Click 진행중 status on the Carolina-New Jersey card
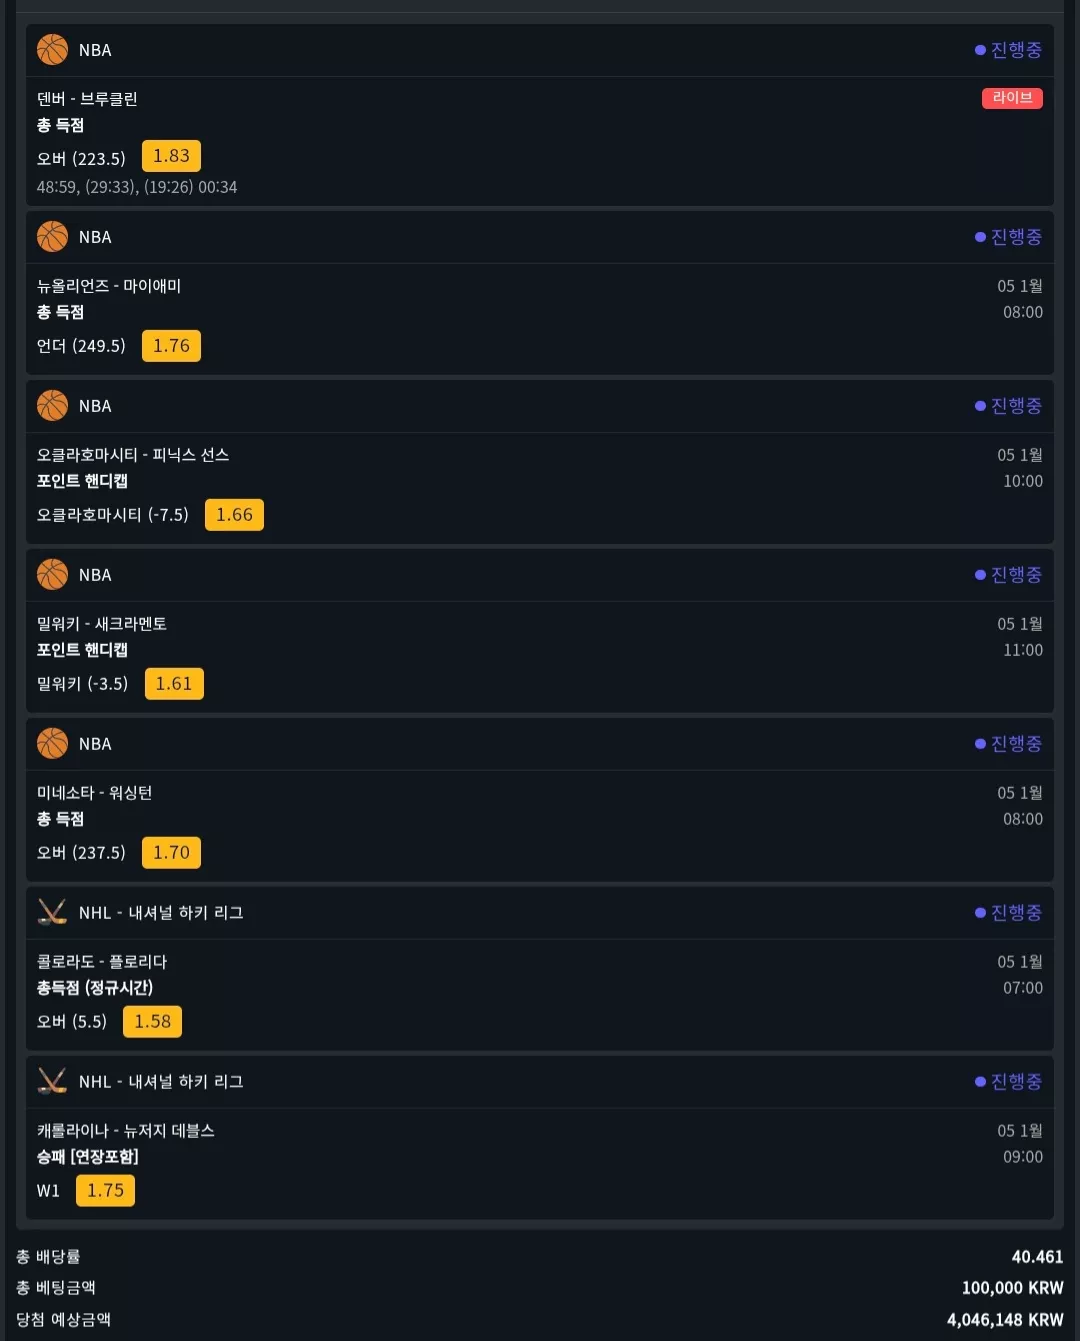 pyautogui.click(x=1009, y=1082)
